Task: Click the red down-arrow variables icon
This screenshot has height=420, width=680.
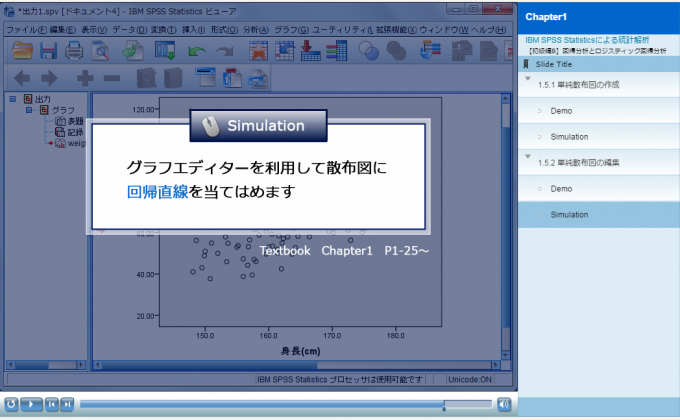Action: (x=311, y=50)
